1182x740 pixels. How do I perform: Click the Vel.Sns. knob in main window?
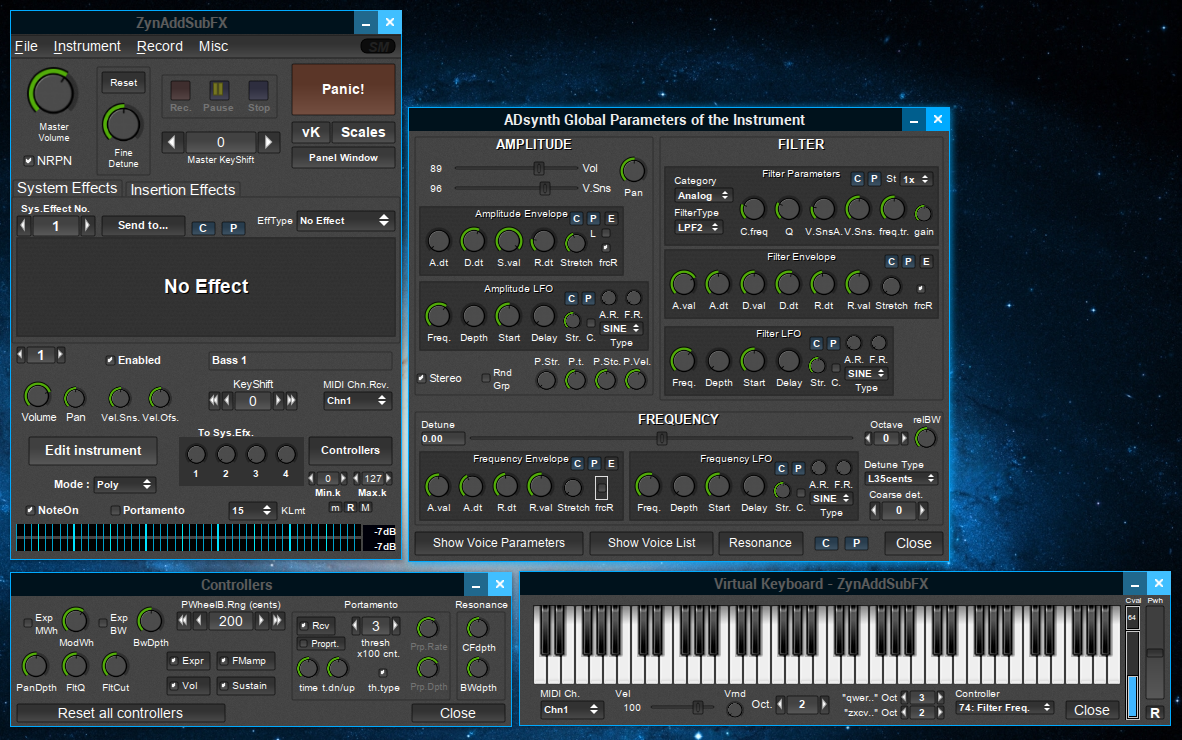[x=119, y=397]
